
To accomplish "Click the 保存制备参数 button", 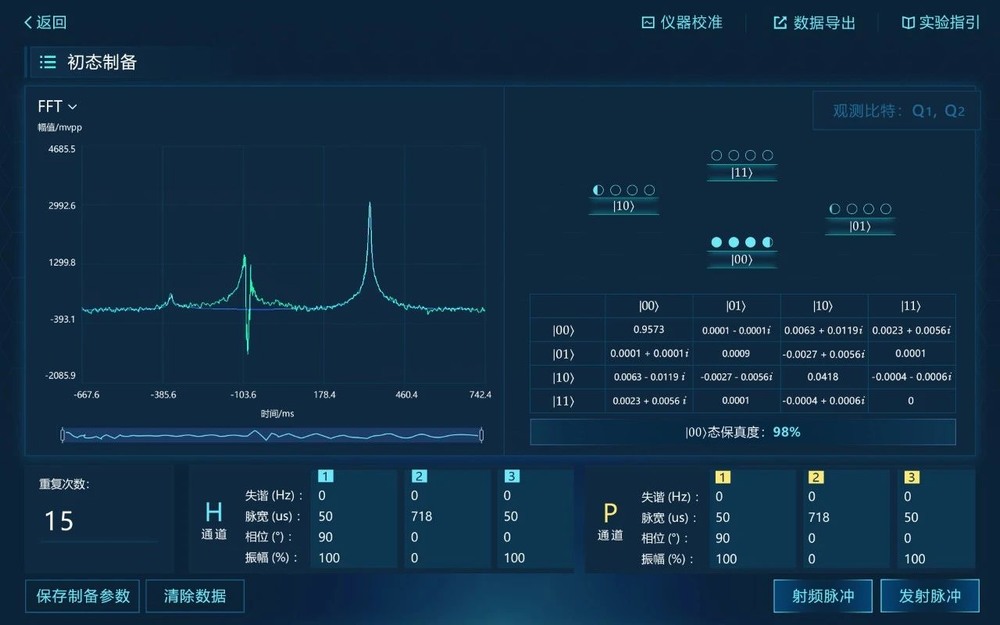I will click(x=83, y=596).
